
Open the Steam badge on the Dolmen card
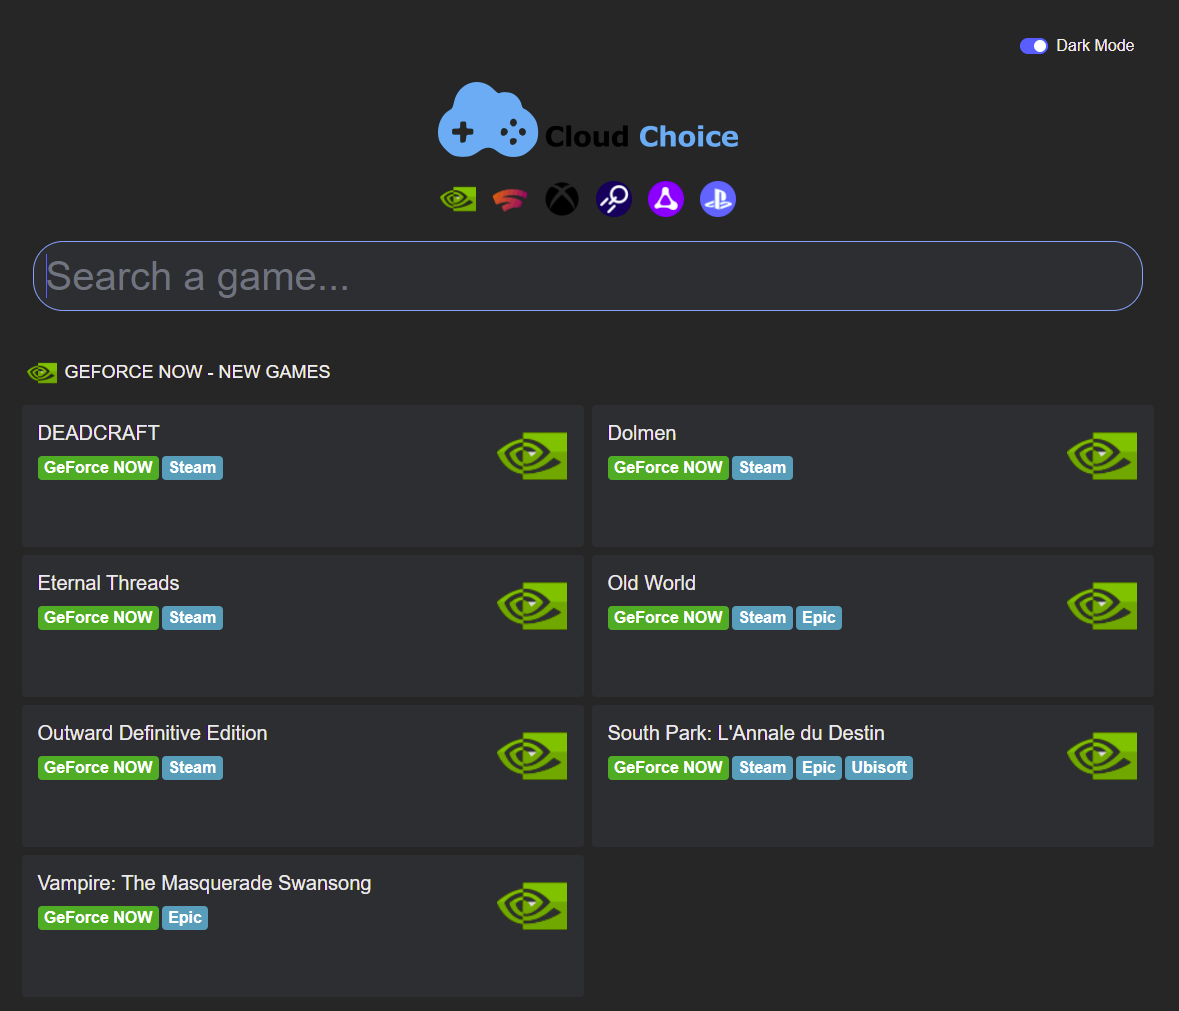tap(762, 467)
